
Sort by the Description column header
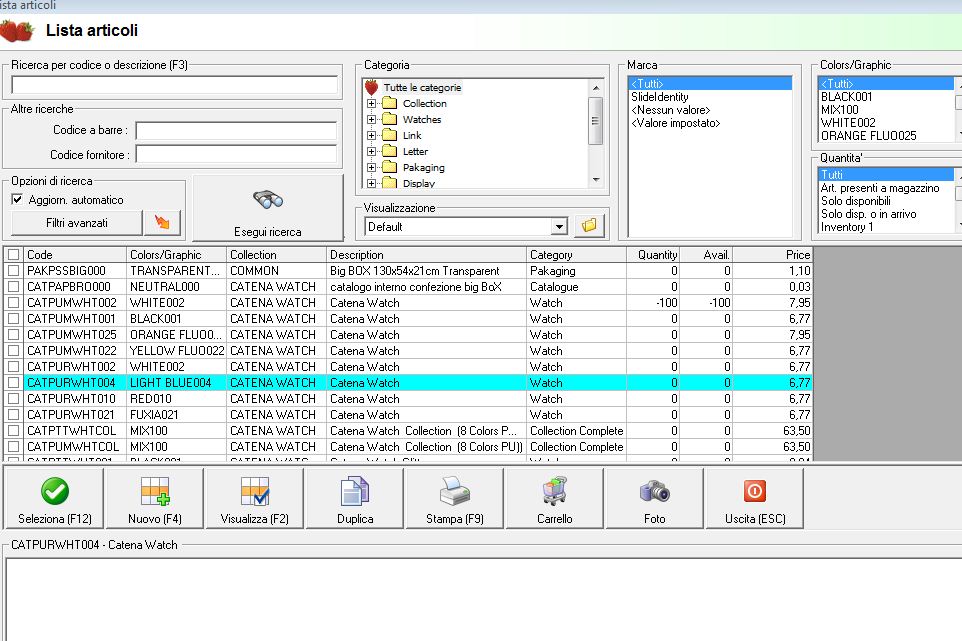tap(426, 255)
